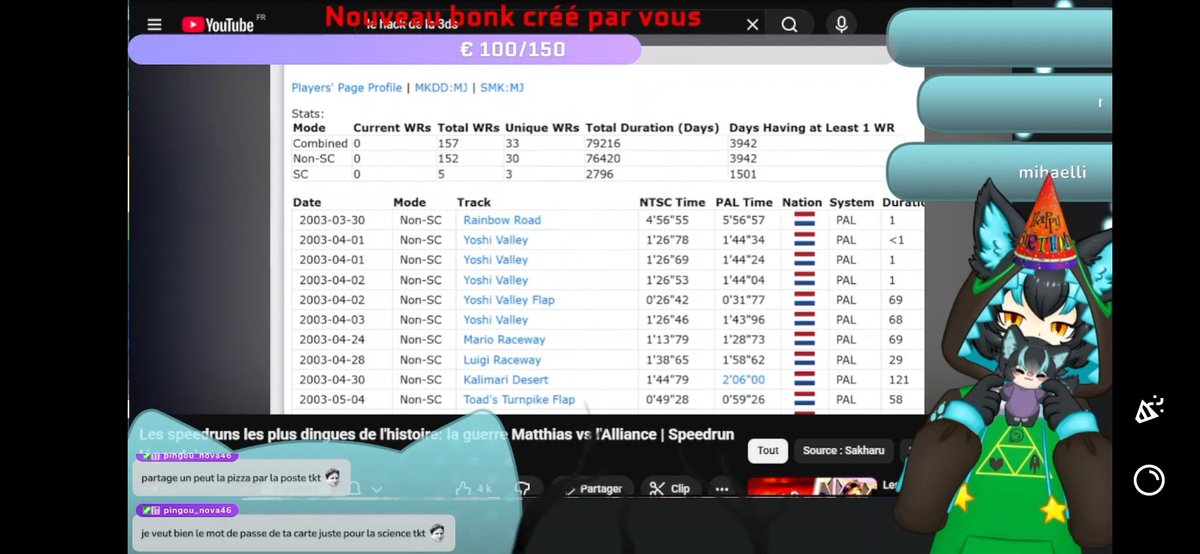Select the Source : Sakharu chip
This screenshot has width=1200, height=554.
[845, 451]
